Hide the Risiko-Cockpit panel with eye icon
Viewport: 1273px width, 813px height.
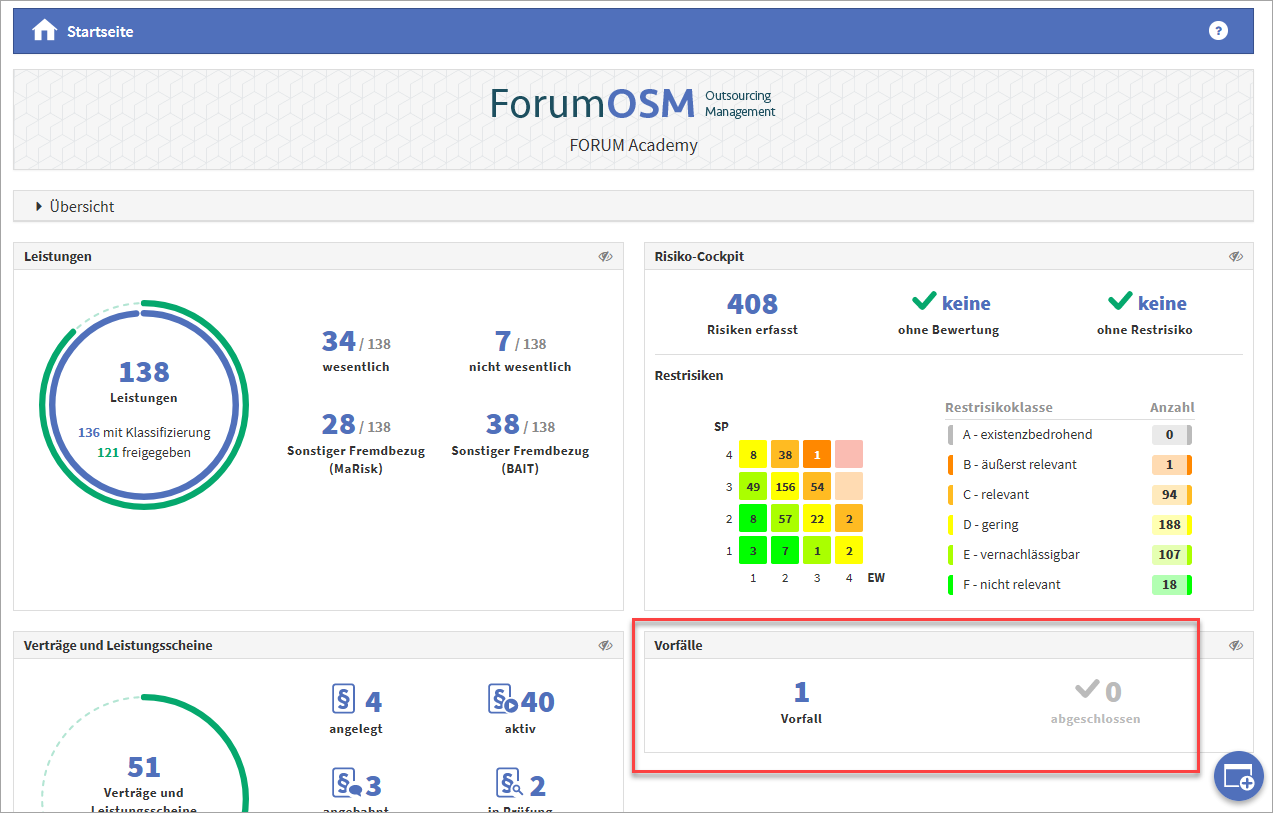1235,257
